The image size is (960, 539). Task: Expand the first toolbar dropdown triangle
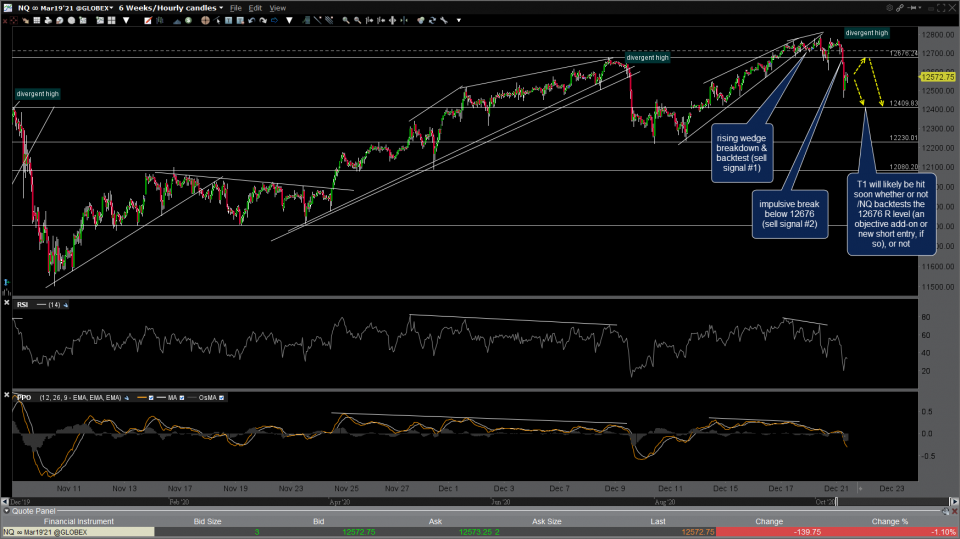126,20
